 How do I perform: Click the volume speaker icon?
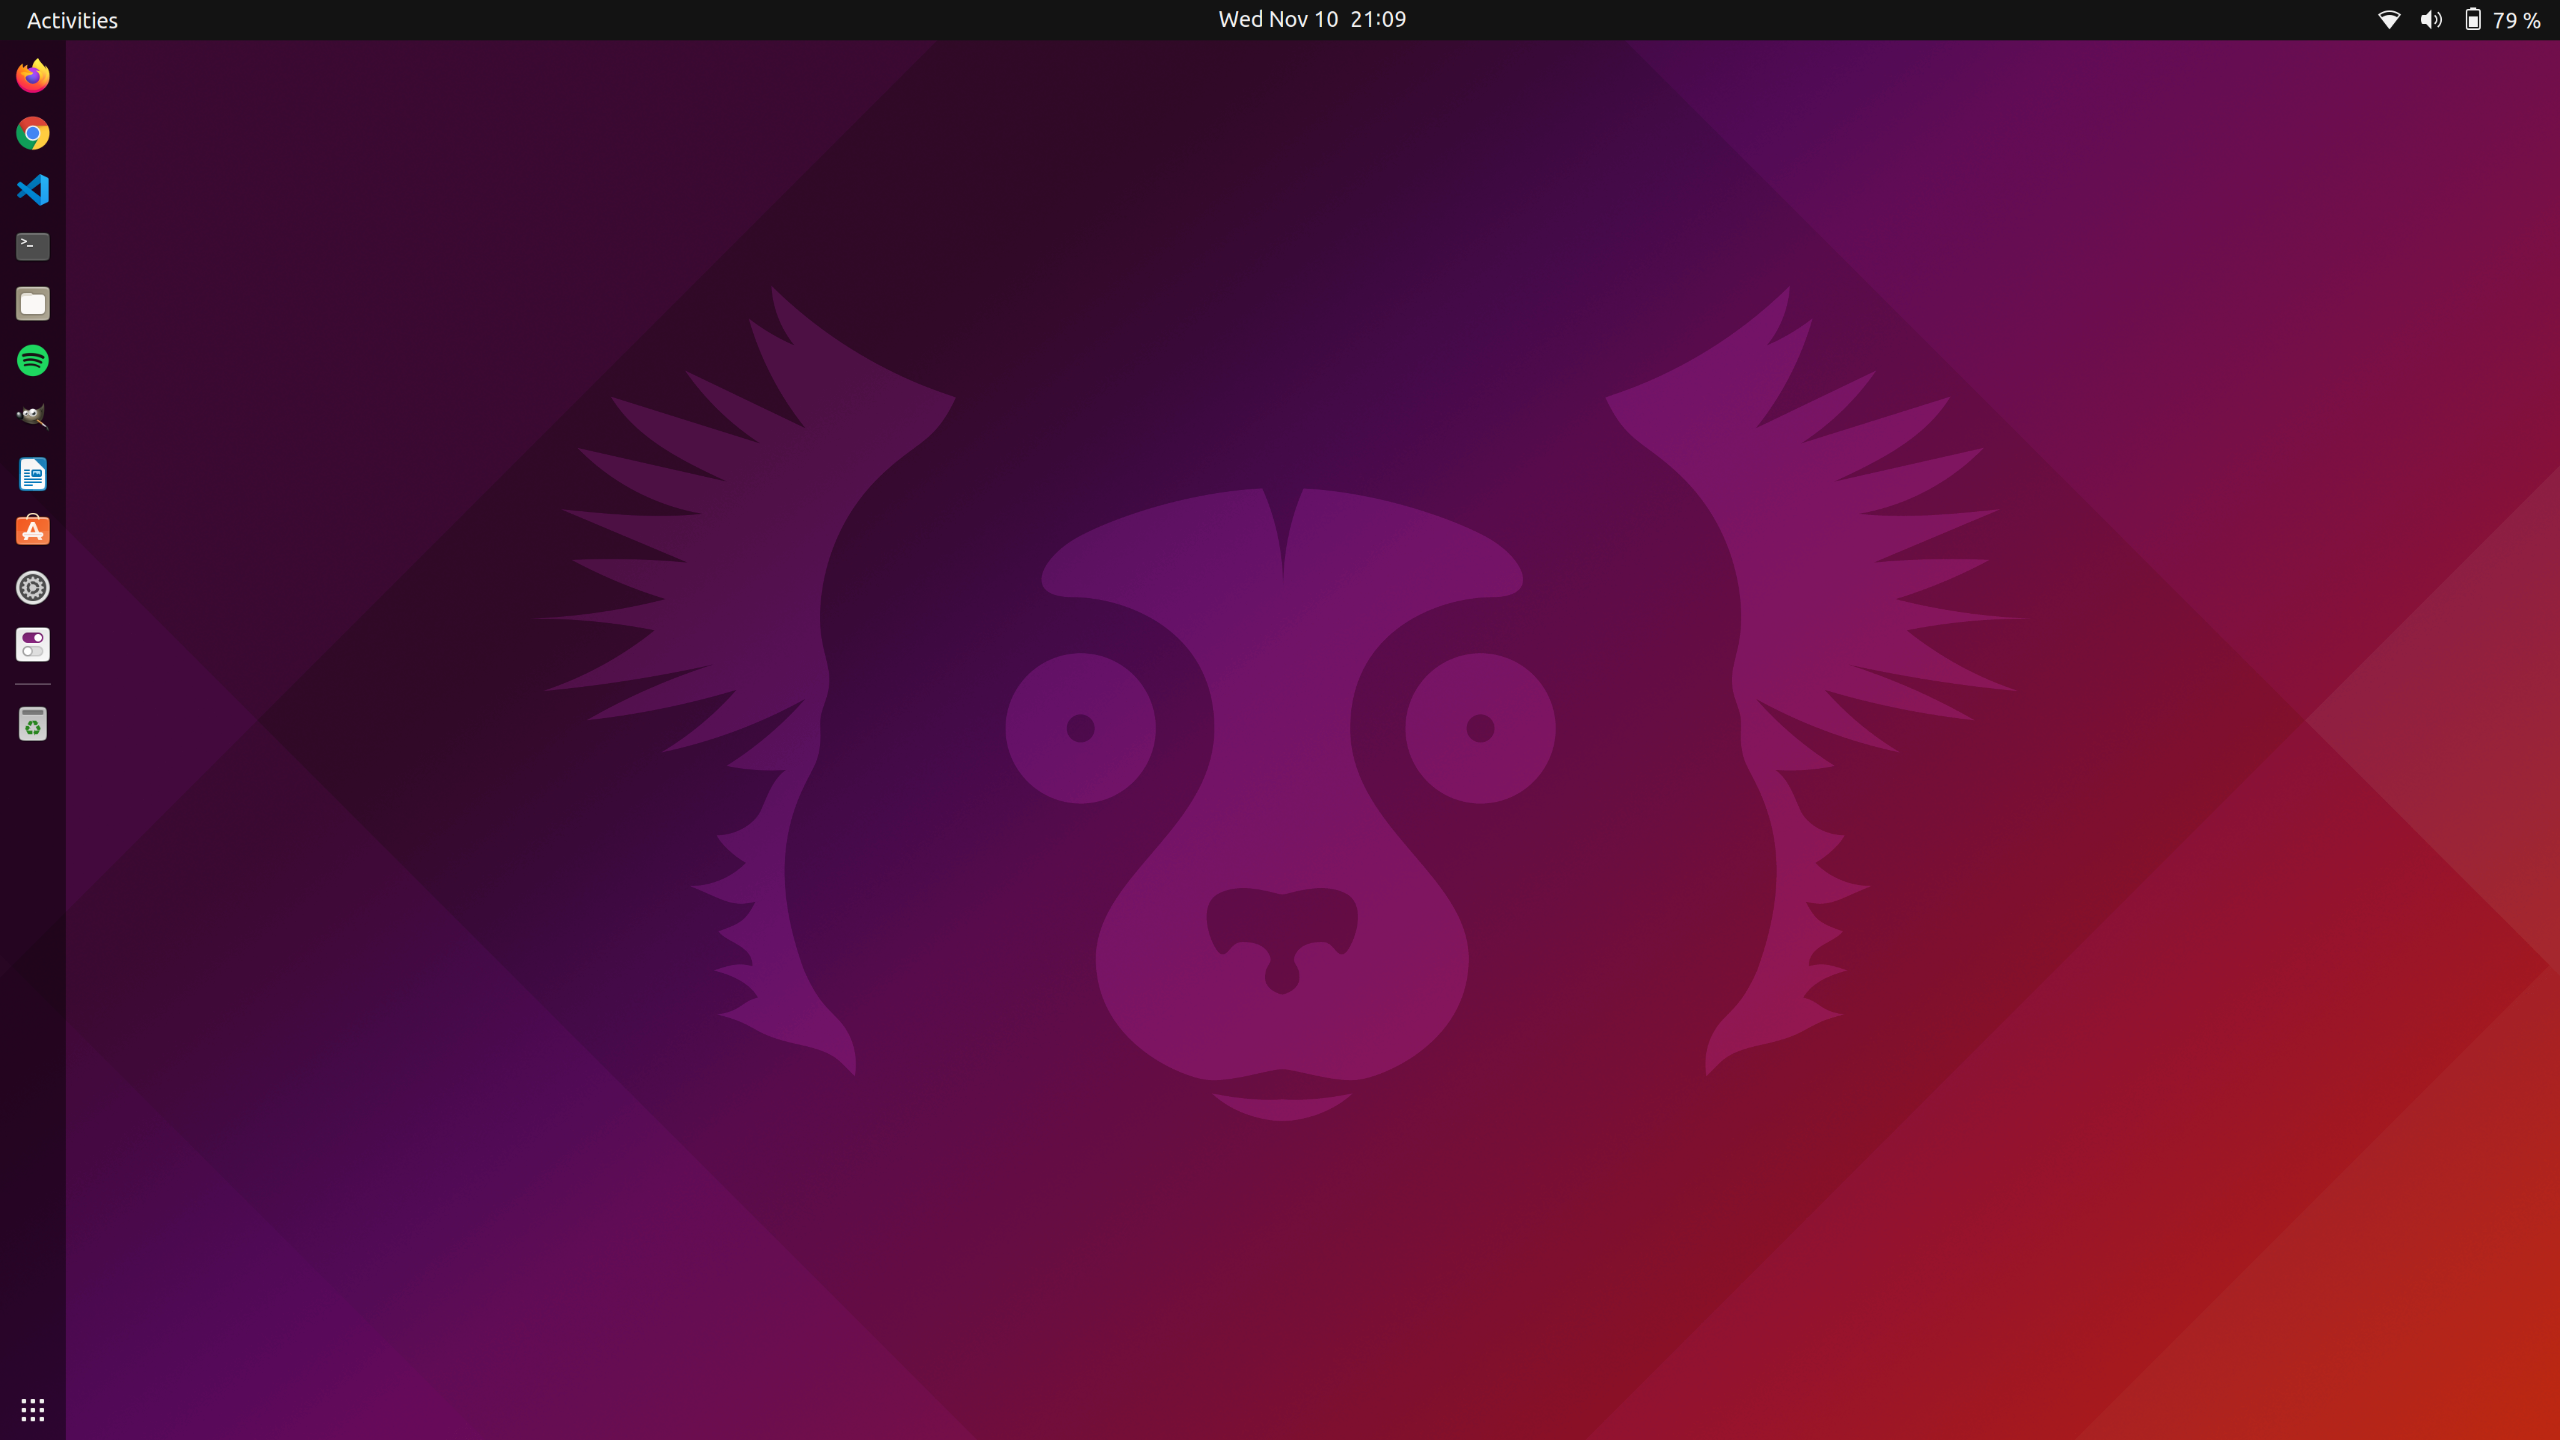click(x=2431, y=20)
